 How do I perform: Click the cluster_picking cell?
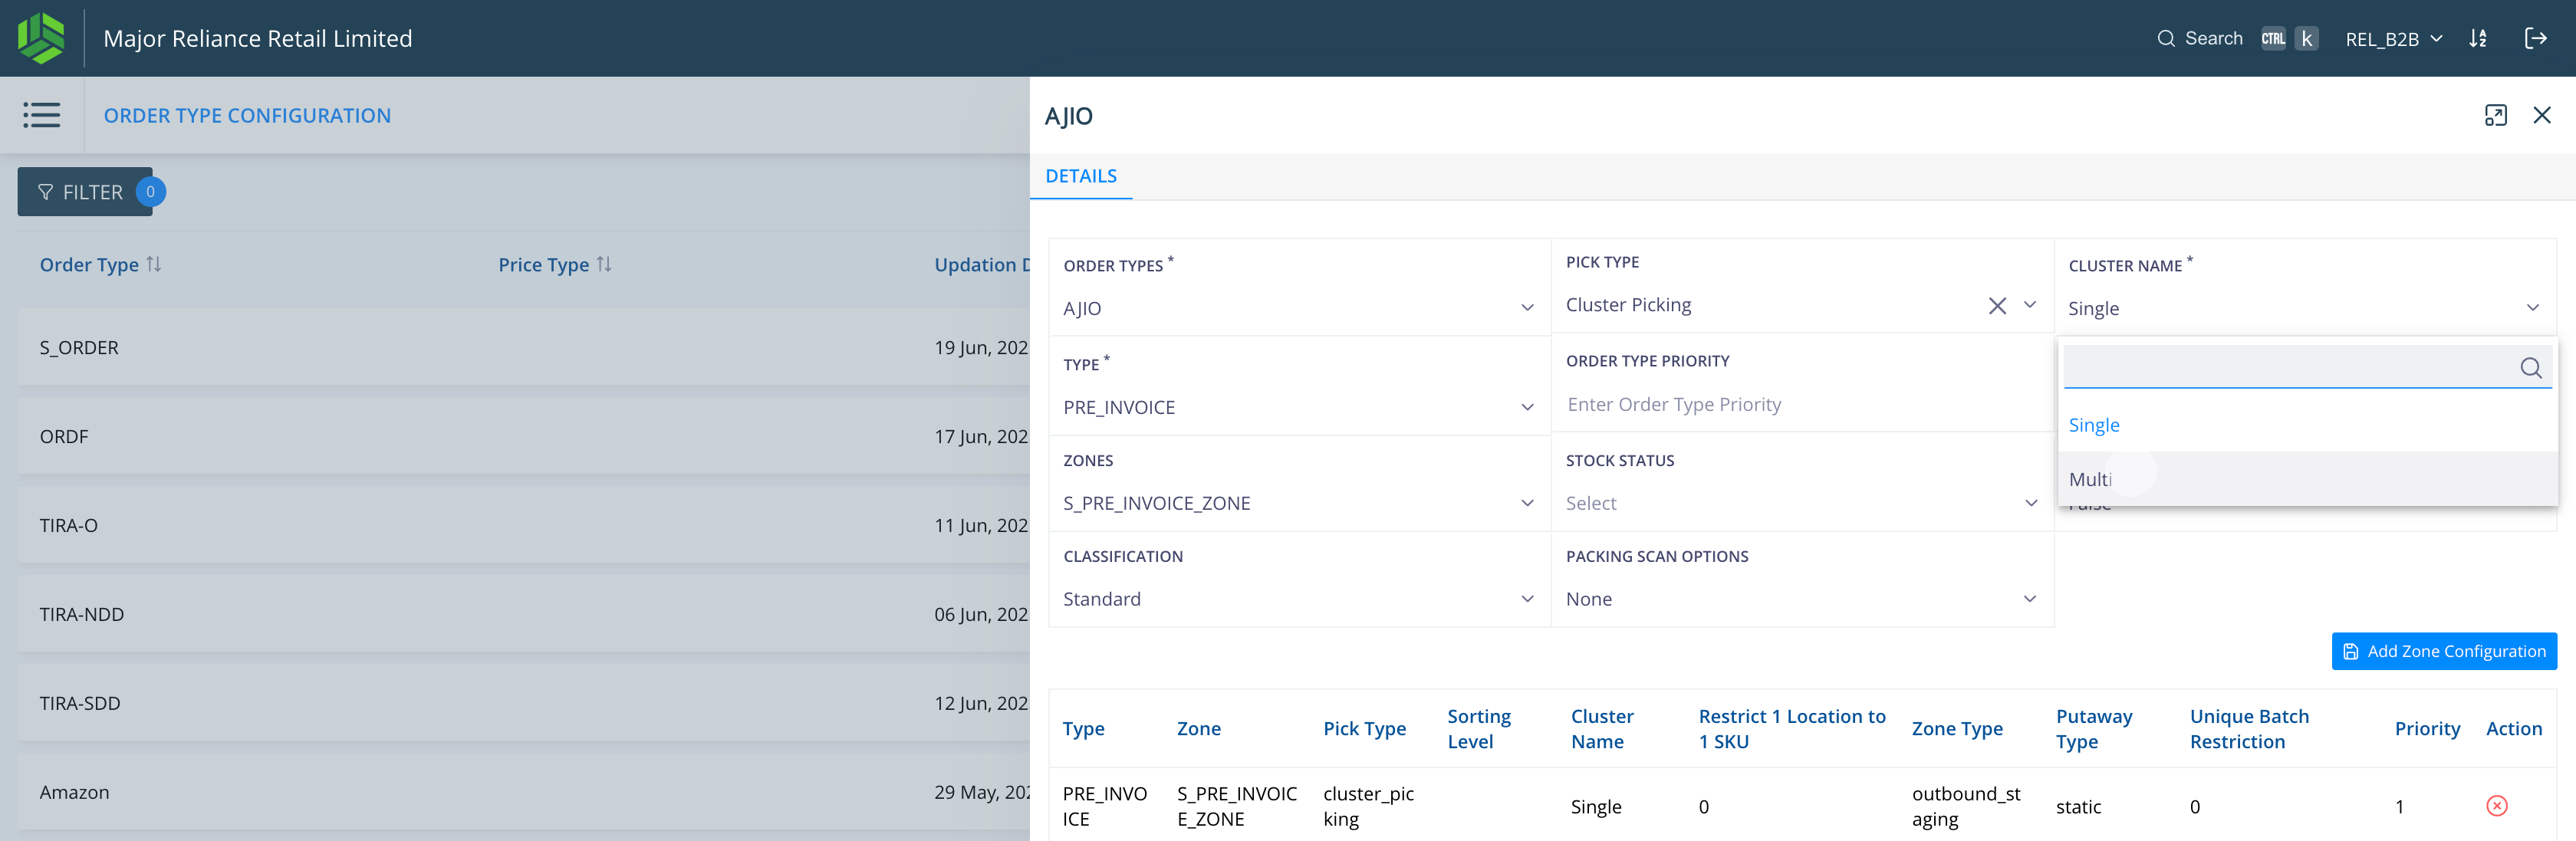[x=1367, y=806]
